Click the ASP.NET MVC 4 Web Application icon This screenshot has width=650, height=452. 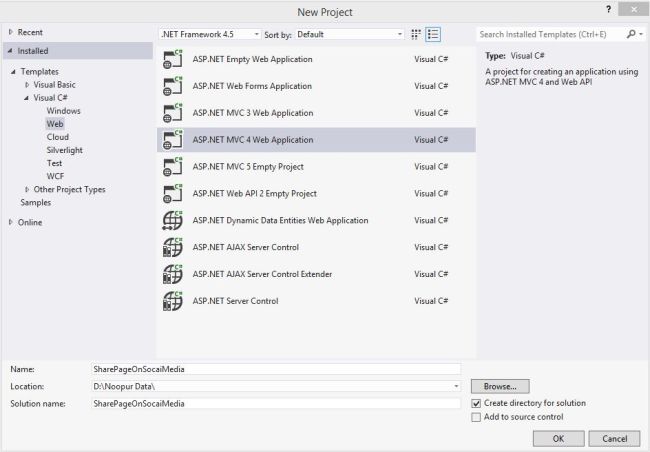[172, 140]
